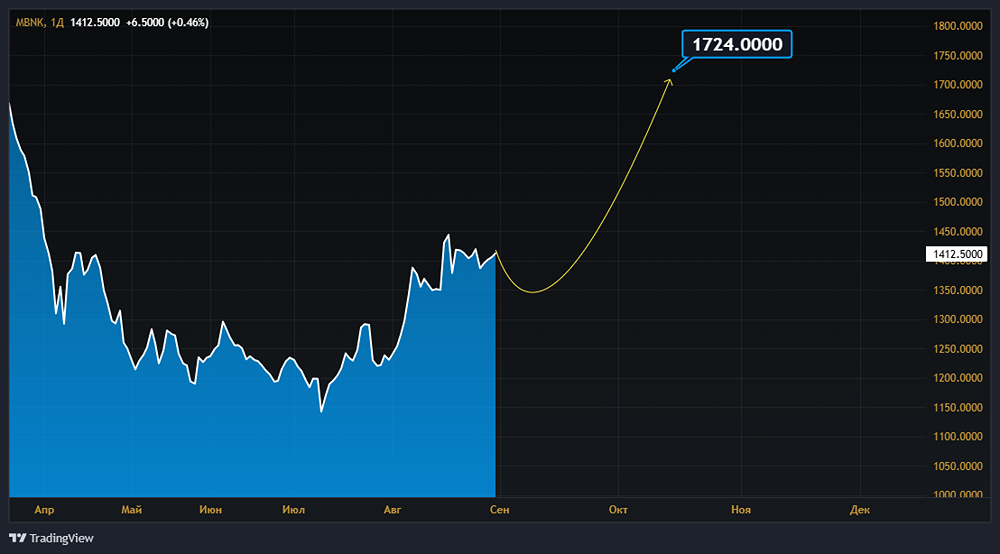Select the 1724.0000 target price callout

pyautogui.click(x=737, y=45)
